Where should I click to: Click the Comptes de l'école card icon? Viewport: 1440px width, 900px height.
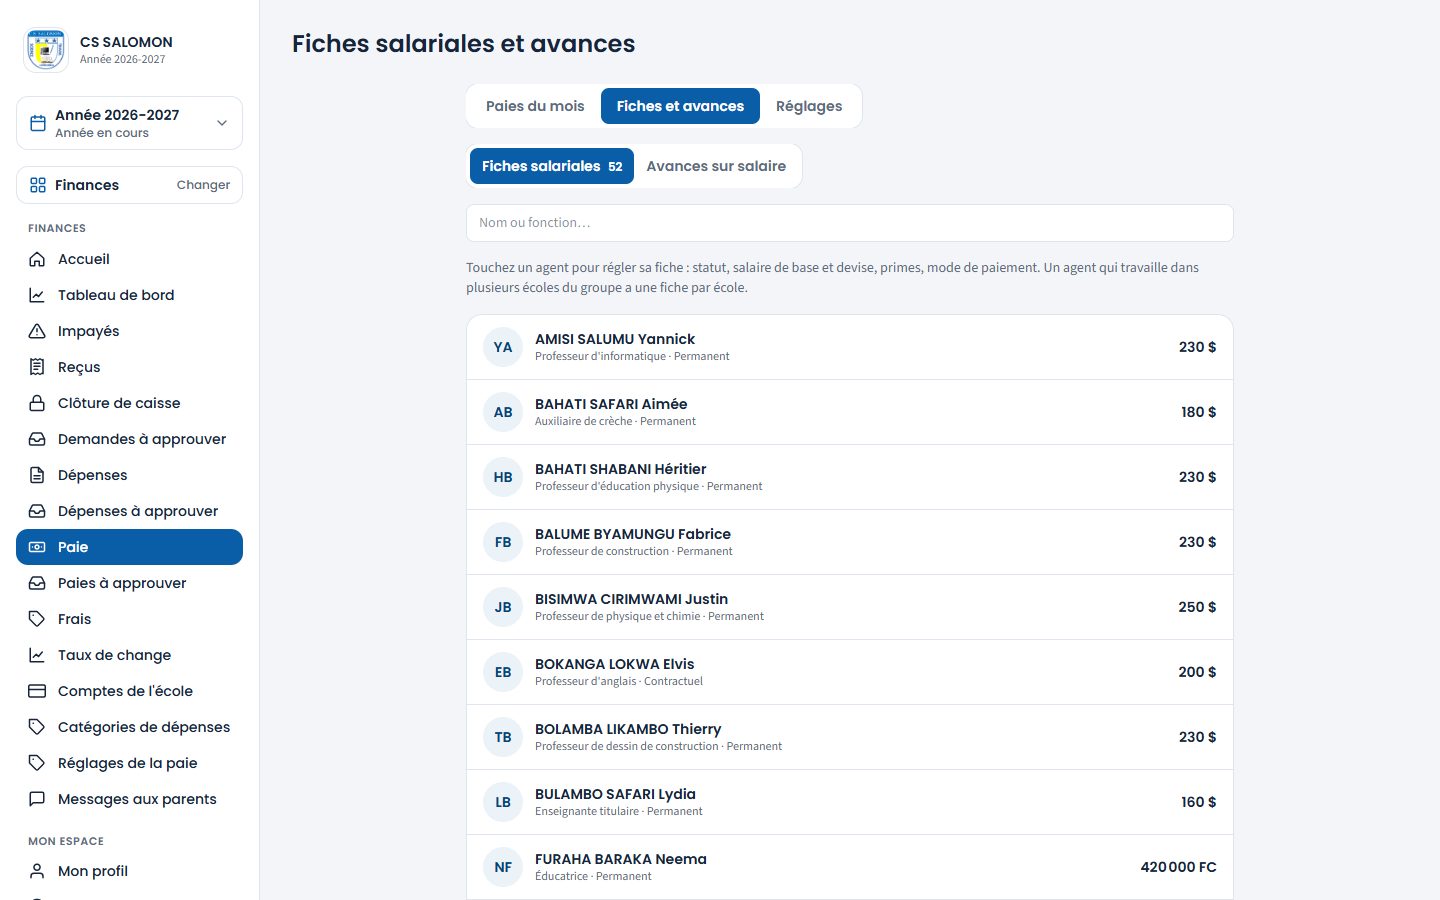(37, 691)
